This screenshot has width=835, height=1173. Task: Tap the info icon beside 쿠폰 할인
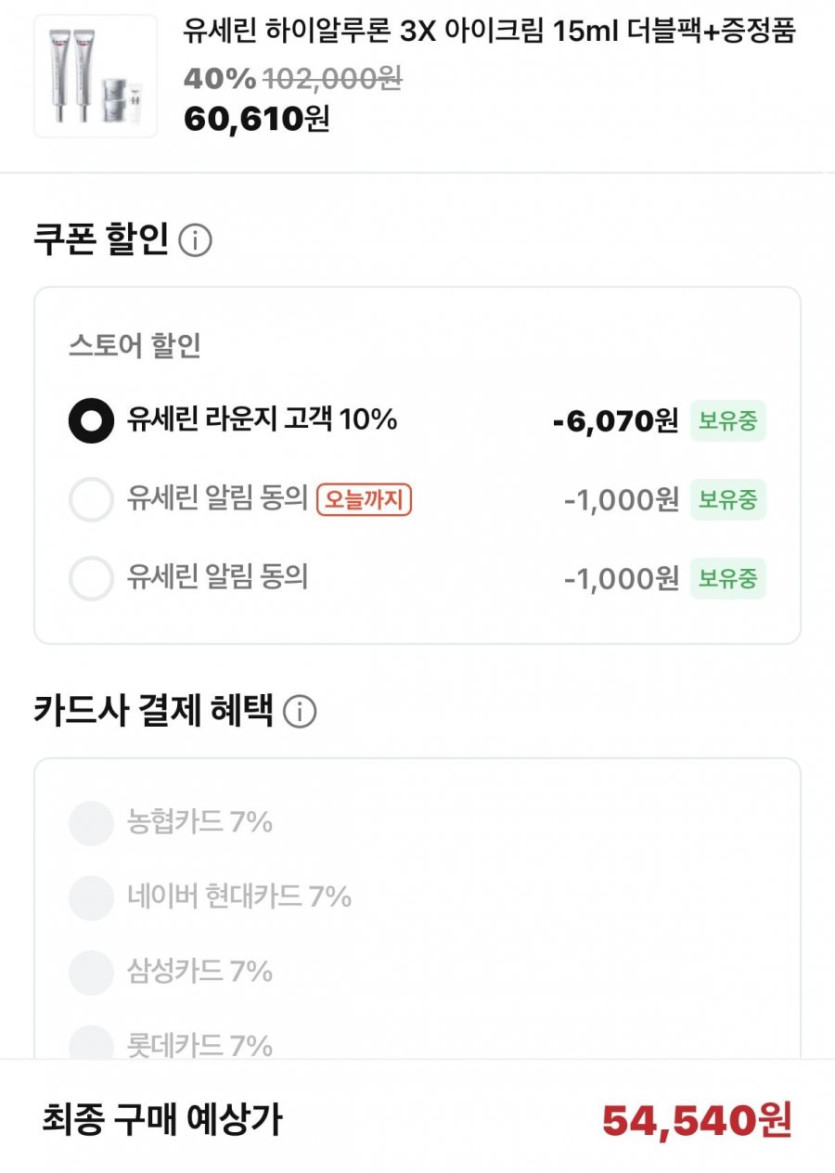[195, 241]
